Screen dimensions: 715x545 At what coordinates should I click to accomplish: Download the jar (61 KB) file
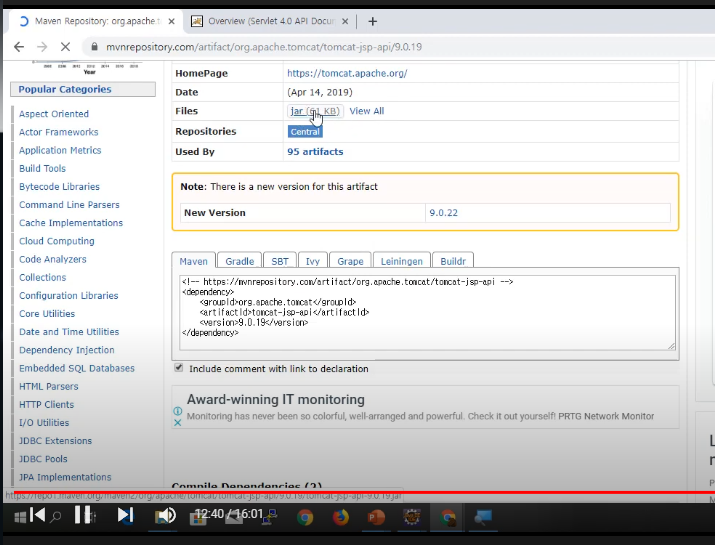click(x=315, y=111)
